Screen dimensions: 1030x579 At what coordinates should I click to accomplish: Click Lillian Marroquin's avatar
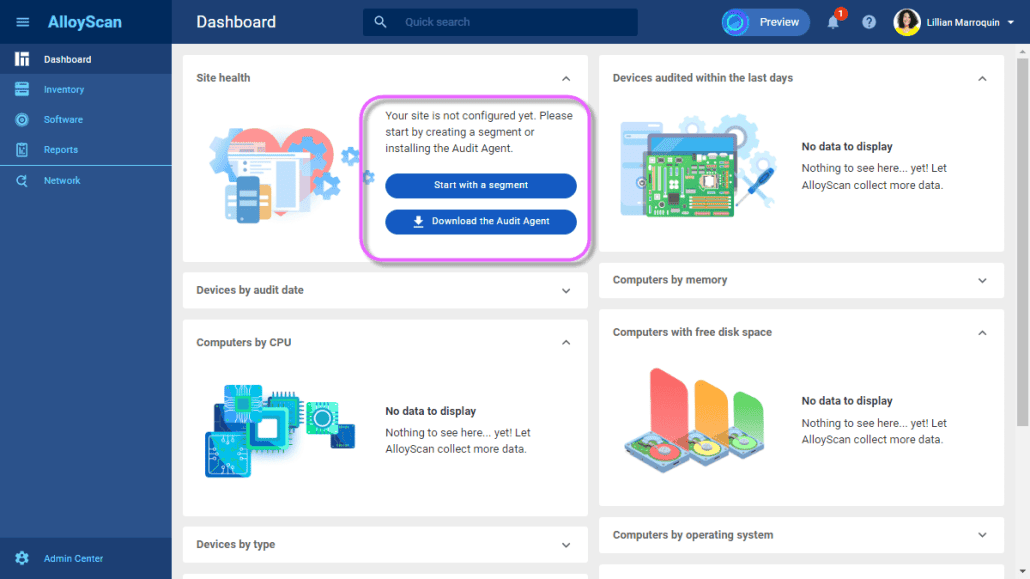point(907,22)
